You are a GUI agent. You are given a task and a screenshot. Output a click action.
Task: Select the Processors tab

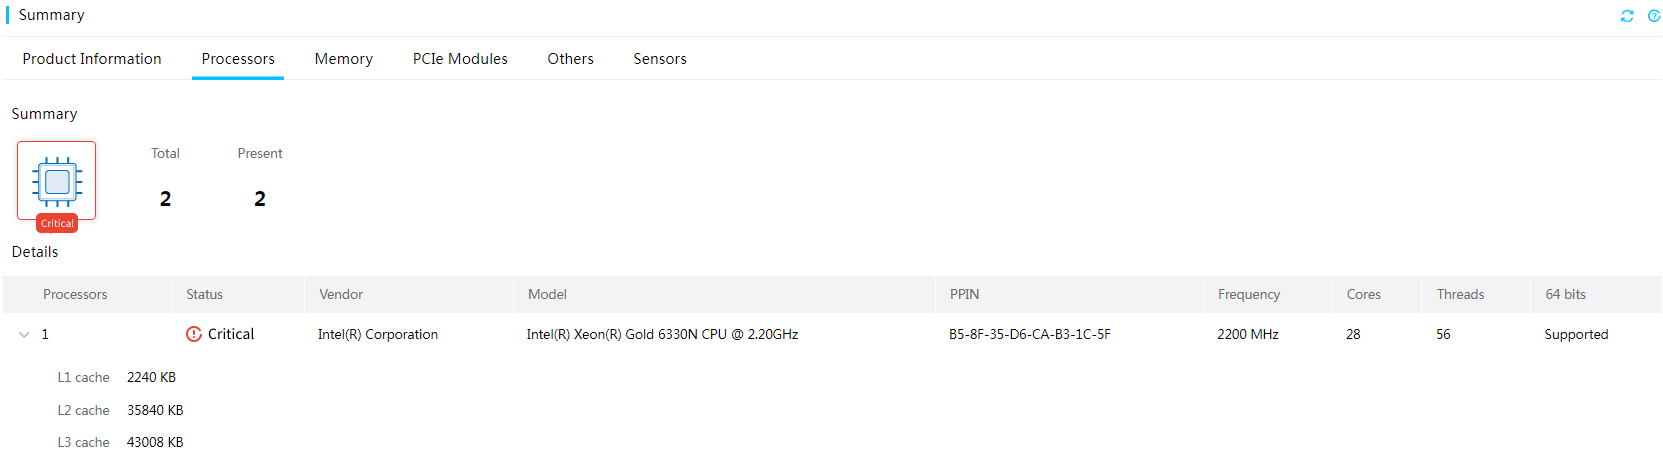coord(238,59)
